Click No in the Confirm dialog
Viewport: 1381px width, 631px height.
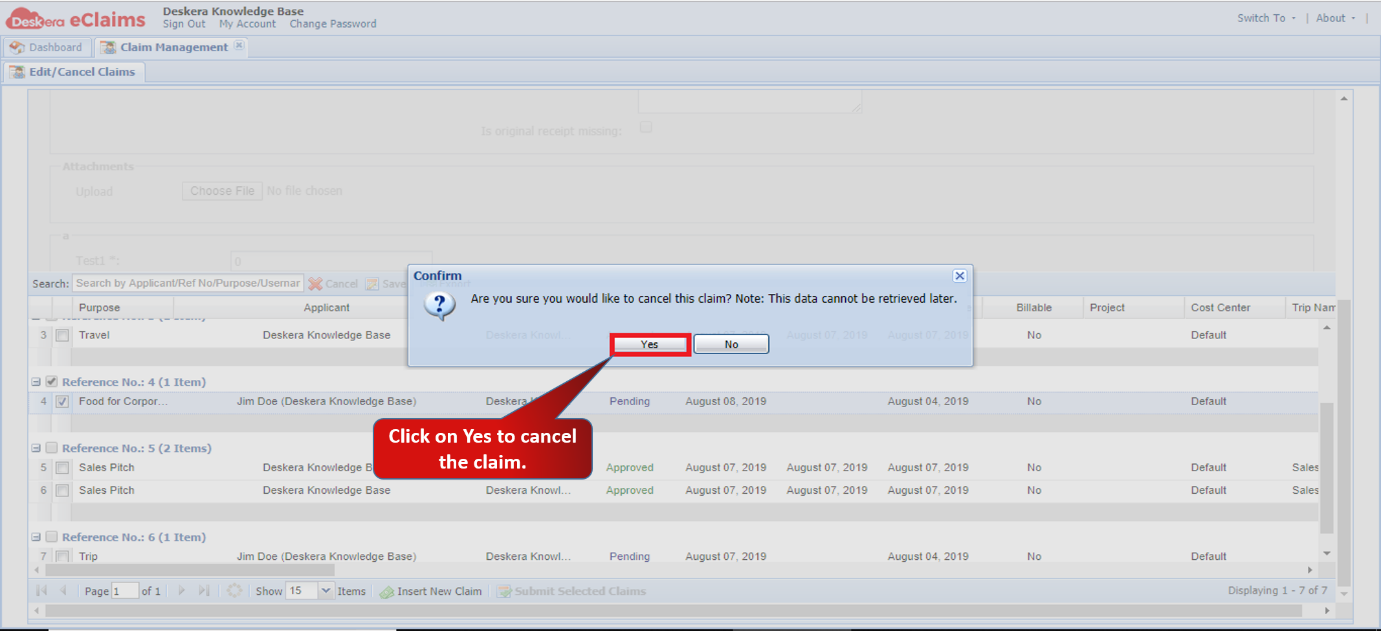pyautogui.click(x=731, y=344)
